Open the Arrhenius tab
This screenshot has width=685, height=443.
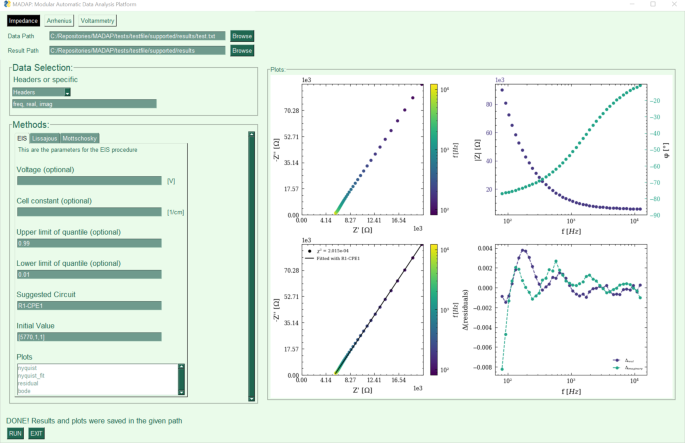click(59, 21)
